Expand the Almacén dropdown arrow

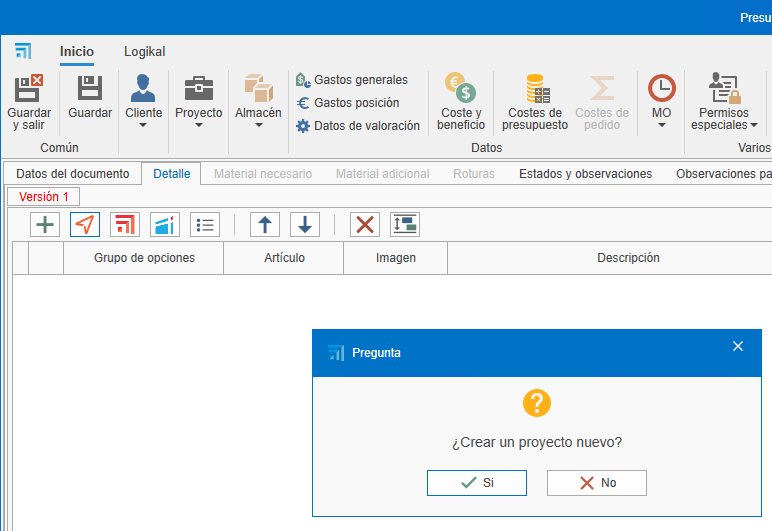pos(258,125)
